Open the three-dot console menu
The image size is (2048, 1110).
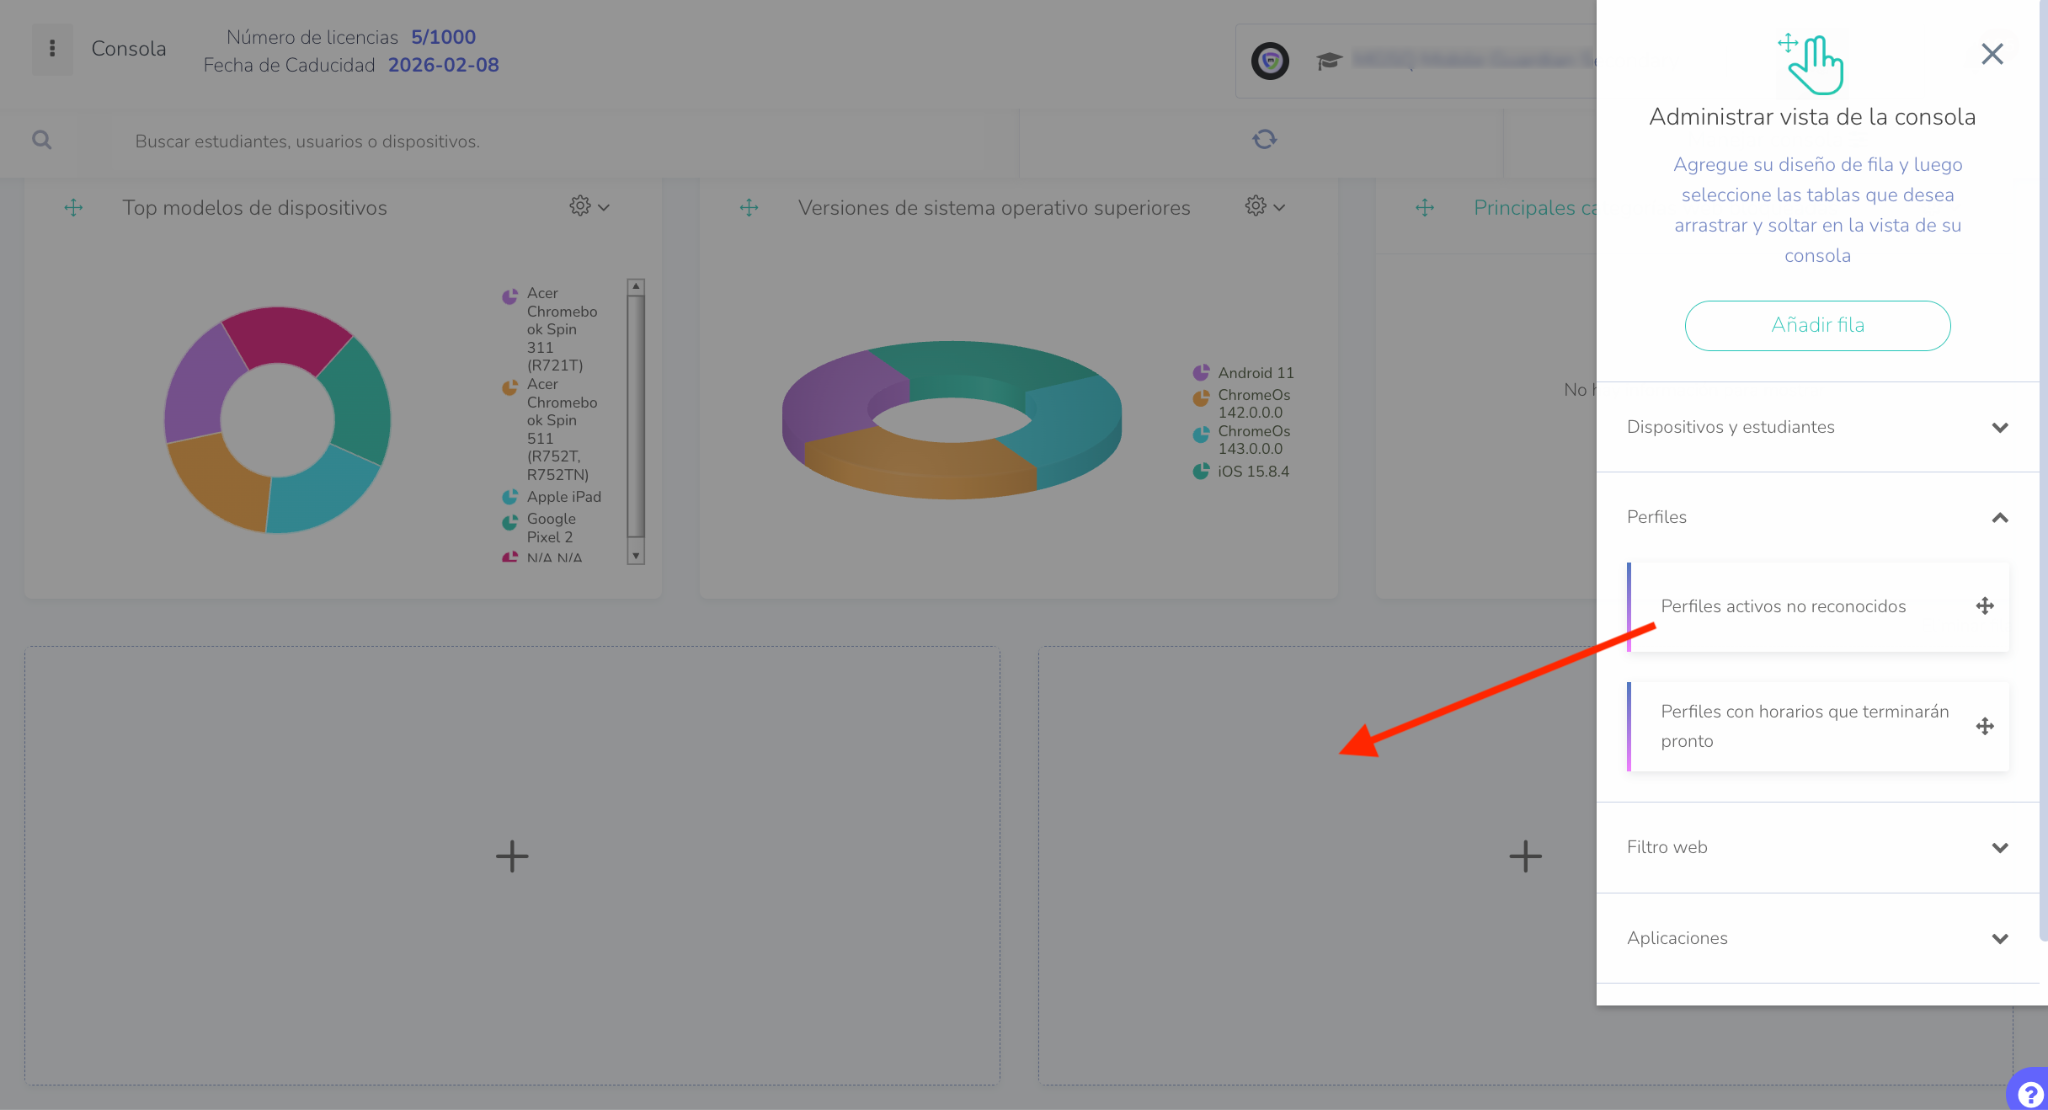pyautogui.click(x=52, y=49)
